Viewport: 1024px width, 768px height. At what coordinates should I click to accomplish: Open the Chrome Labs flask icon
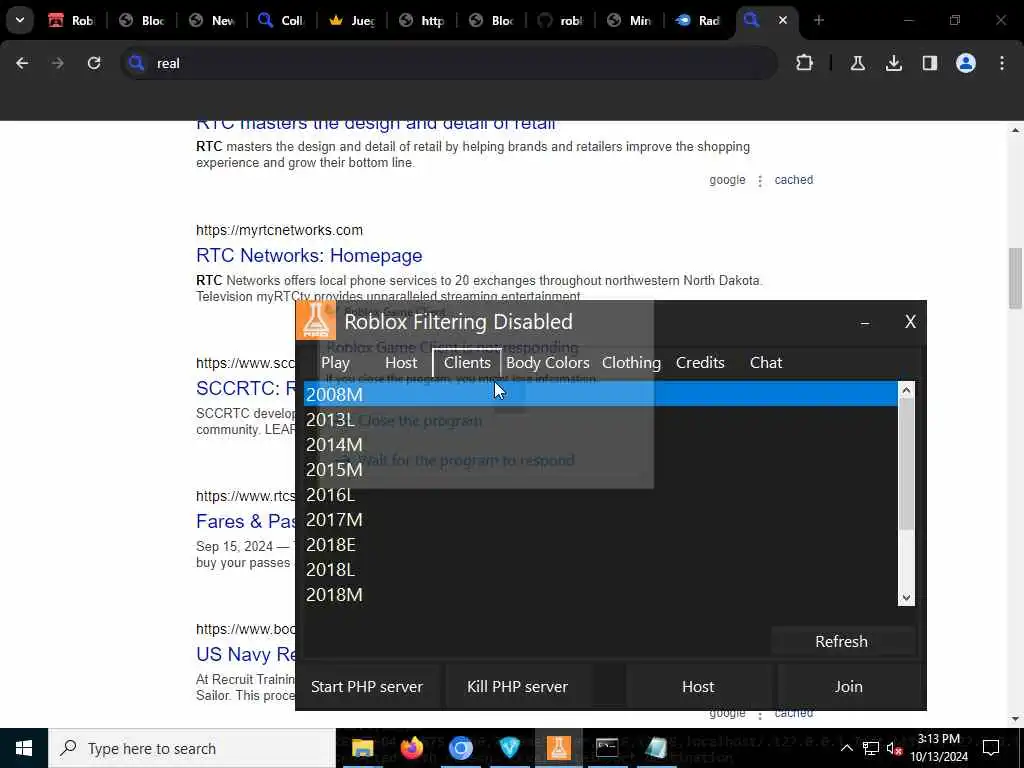point(857,63)
